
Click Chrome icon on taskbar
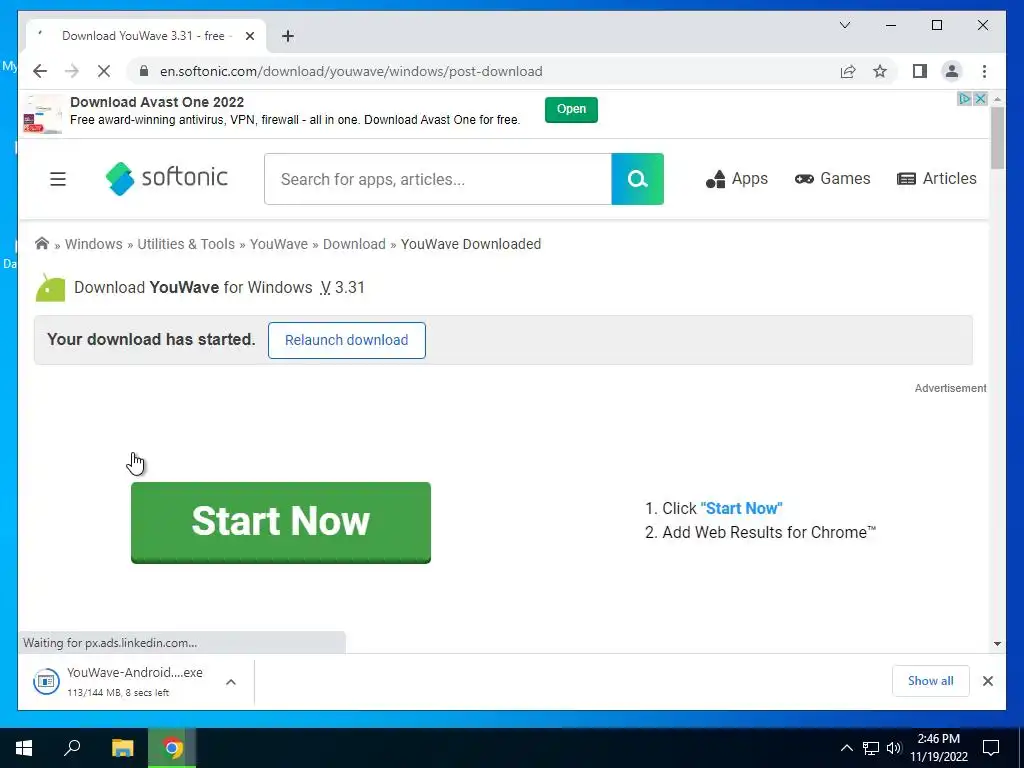pos(172,748)
